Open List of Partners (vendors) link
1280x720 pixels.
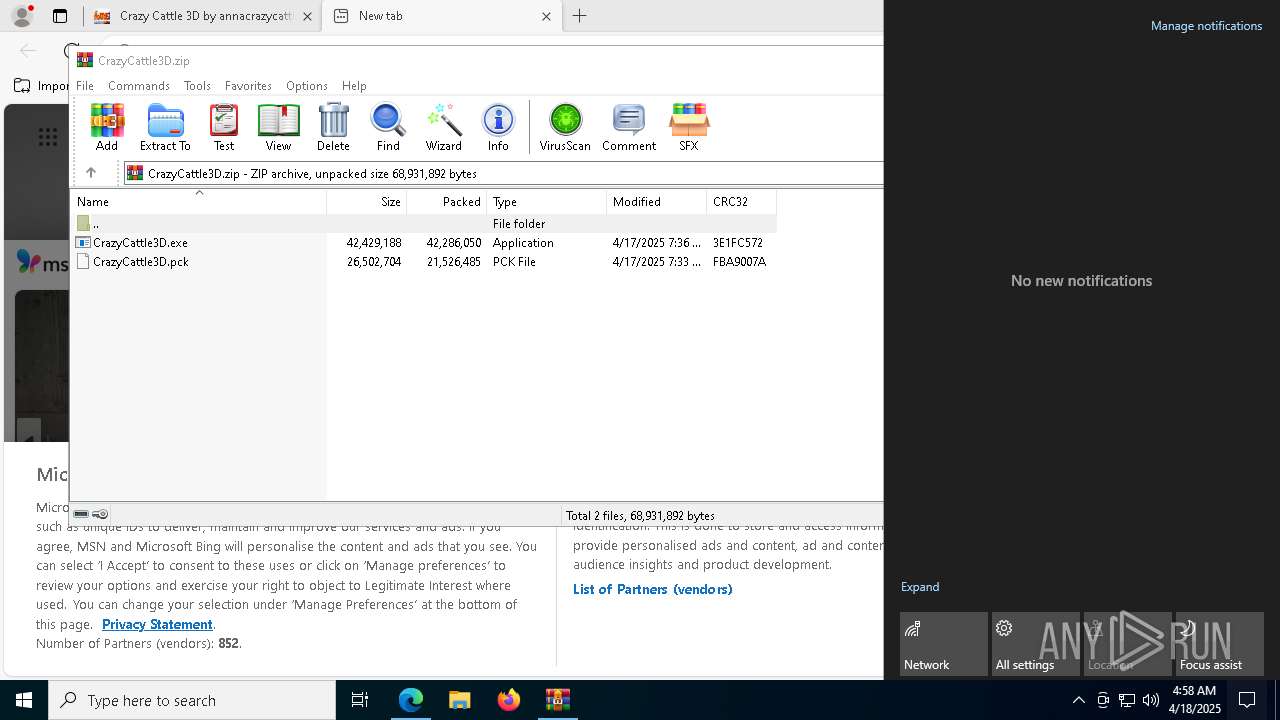pyautogui.click(x=653, y=589)
